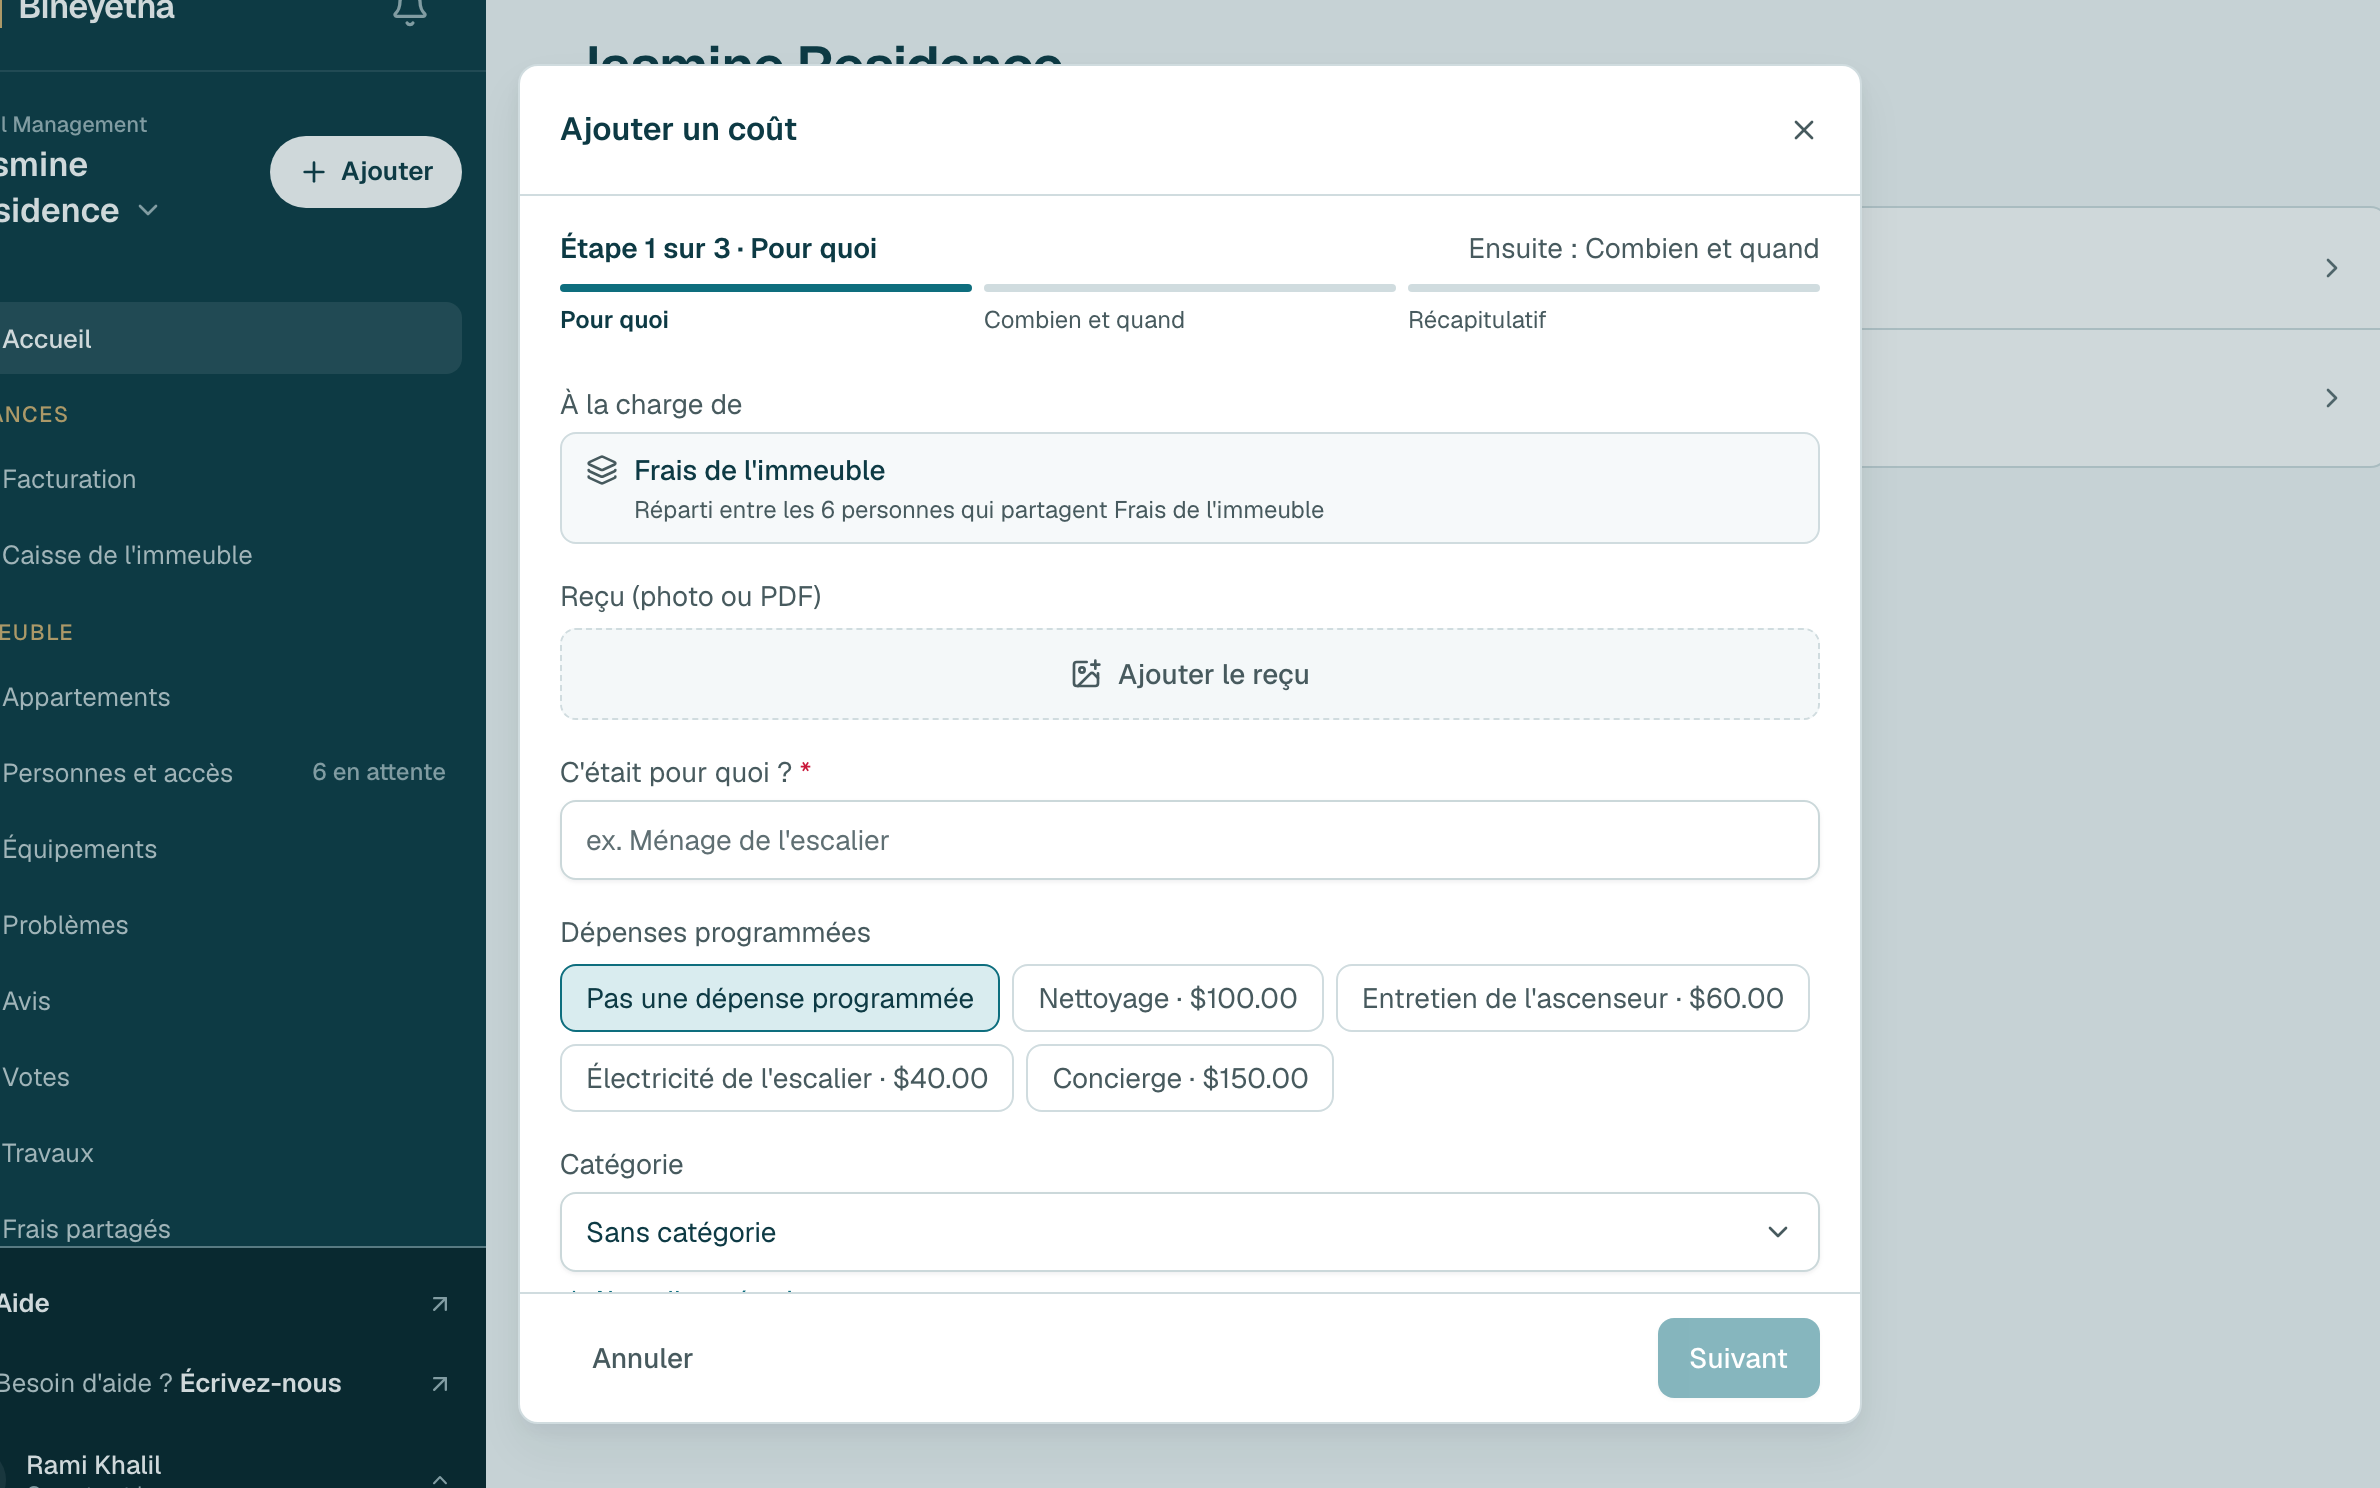2380x1488 pixels.
Task: Click the image icon in Ajouter le reçu
Action: [1086, 674]
